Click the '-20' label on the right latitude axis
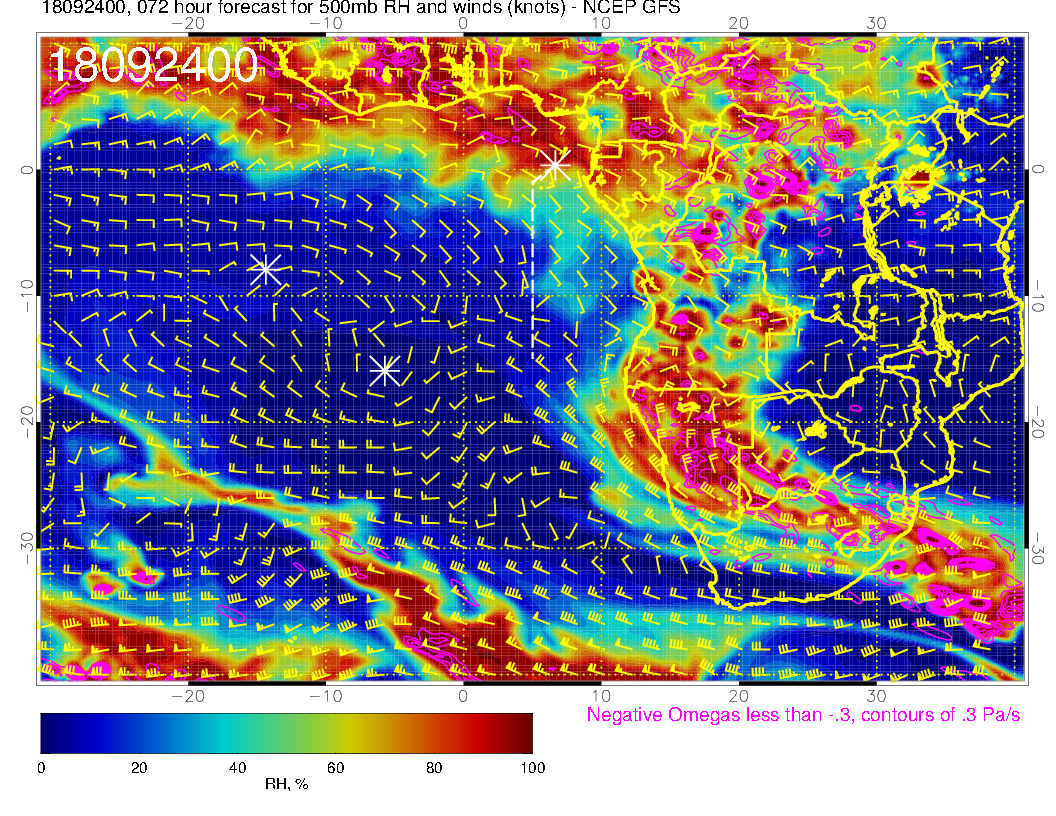Image resolution: width=1056 pixels, height=816 pixels. [x=1038, y=422]
